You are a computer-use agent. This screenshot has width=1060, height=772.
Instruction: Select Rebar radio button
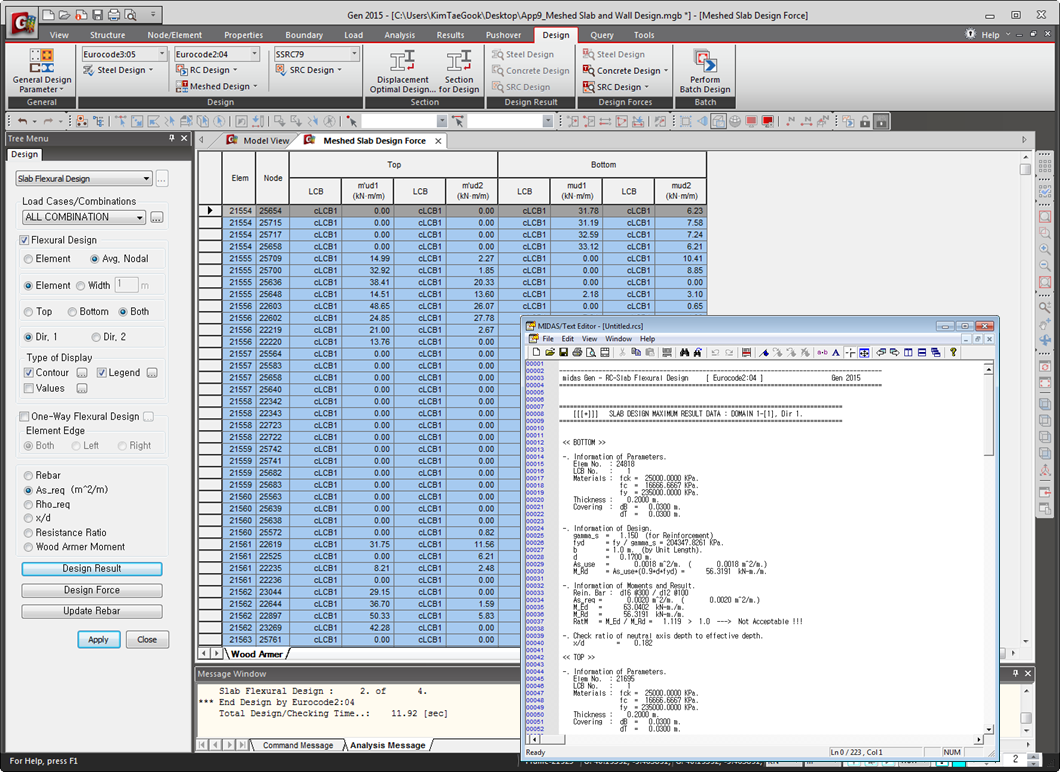28,475
